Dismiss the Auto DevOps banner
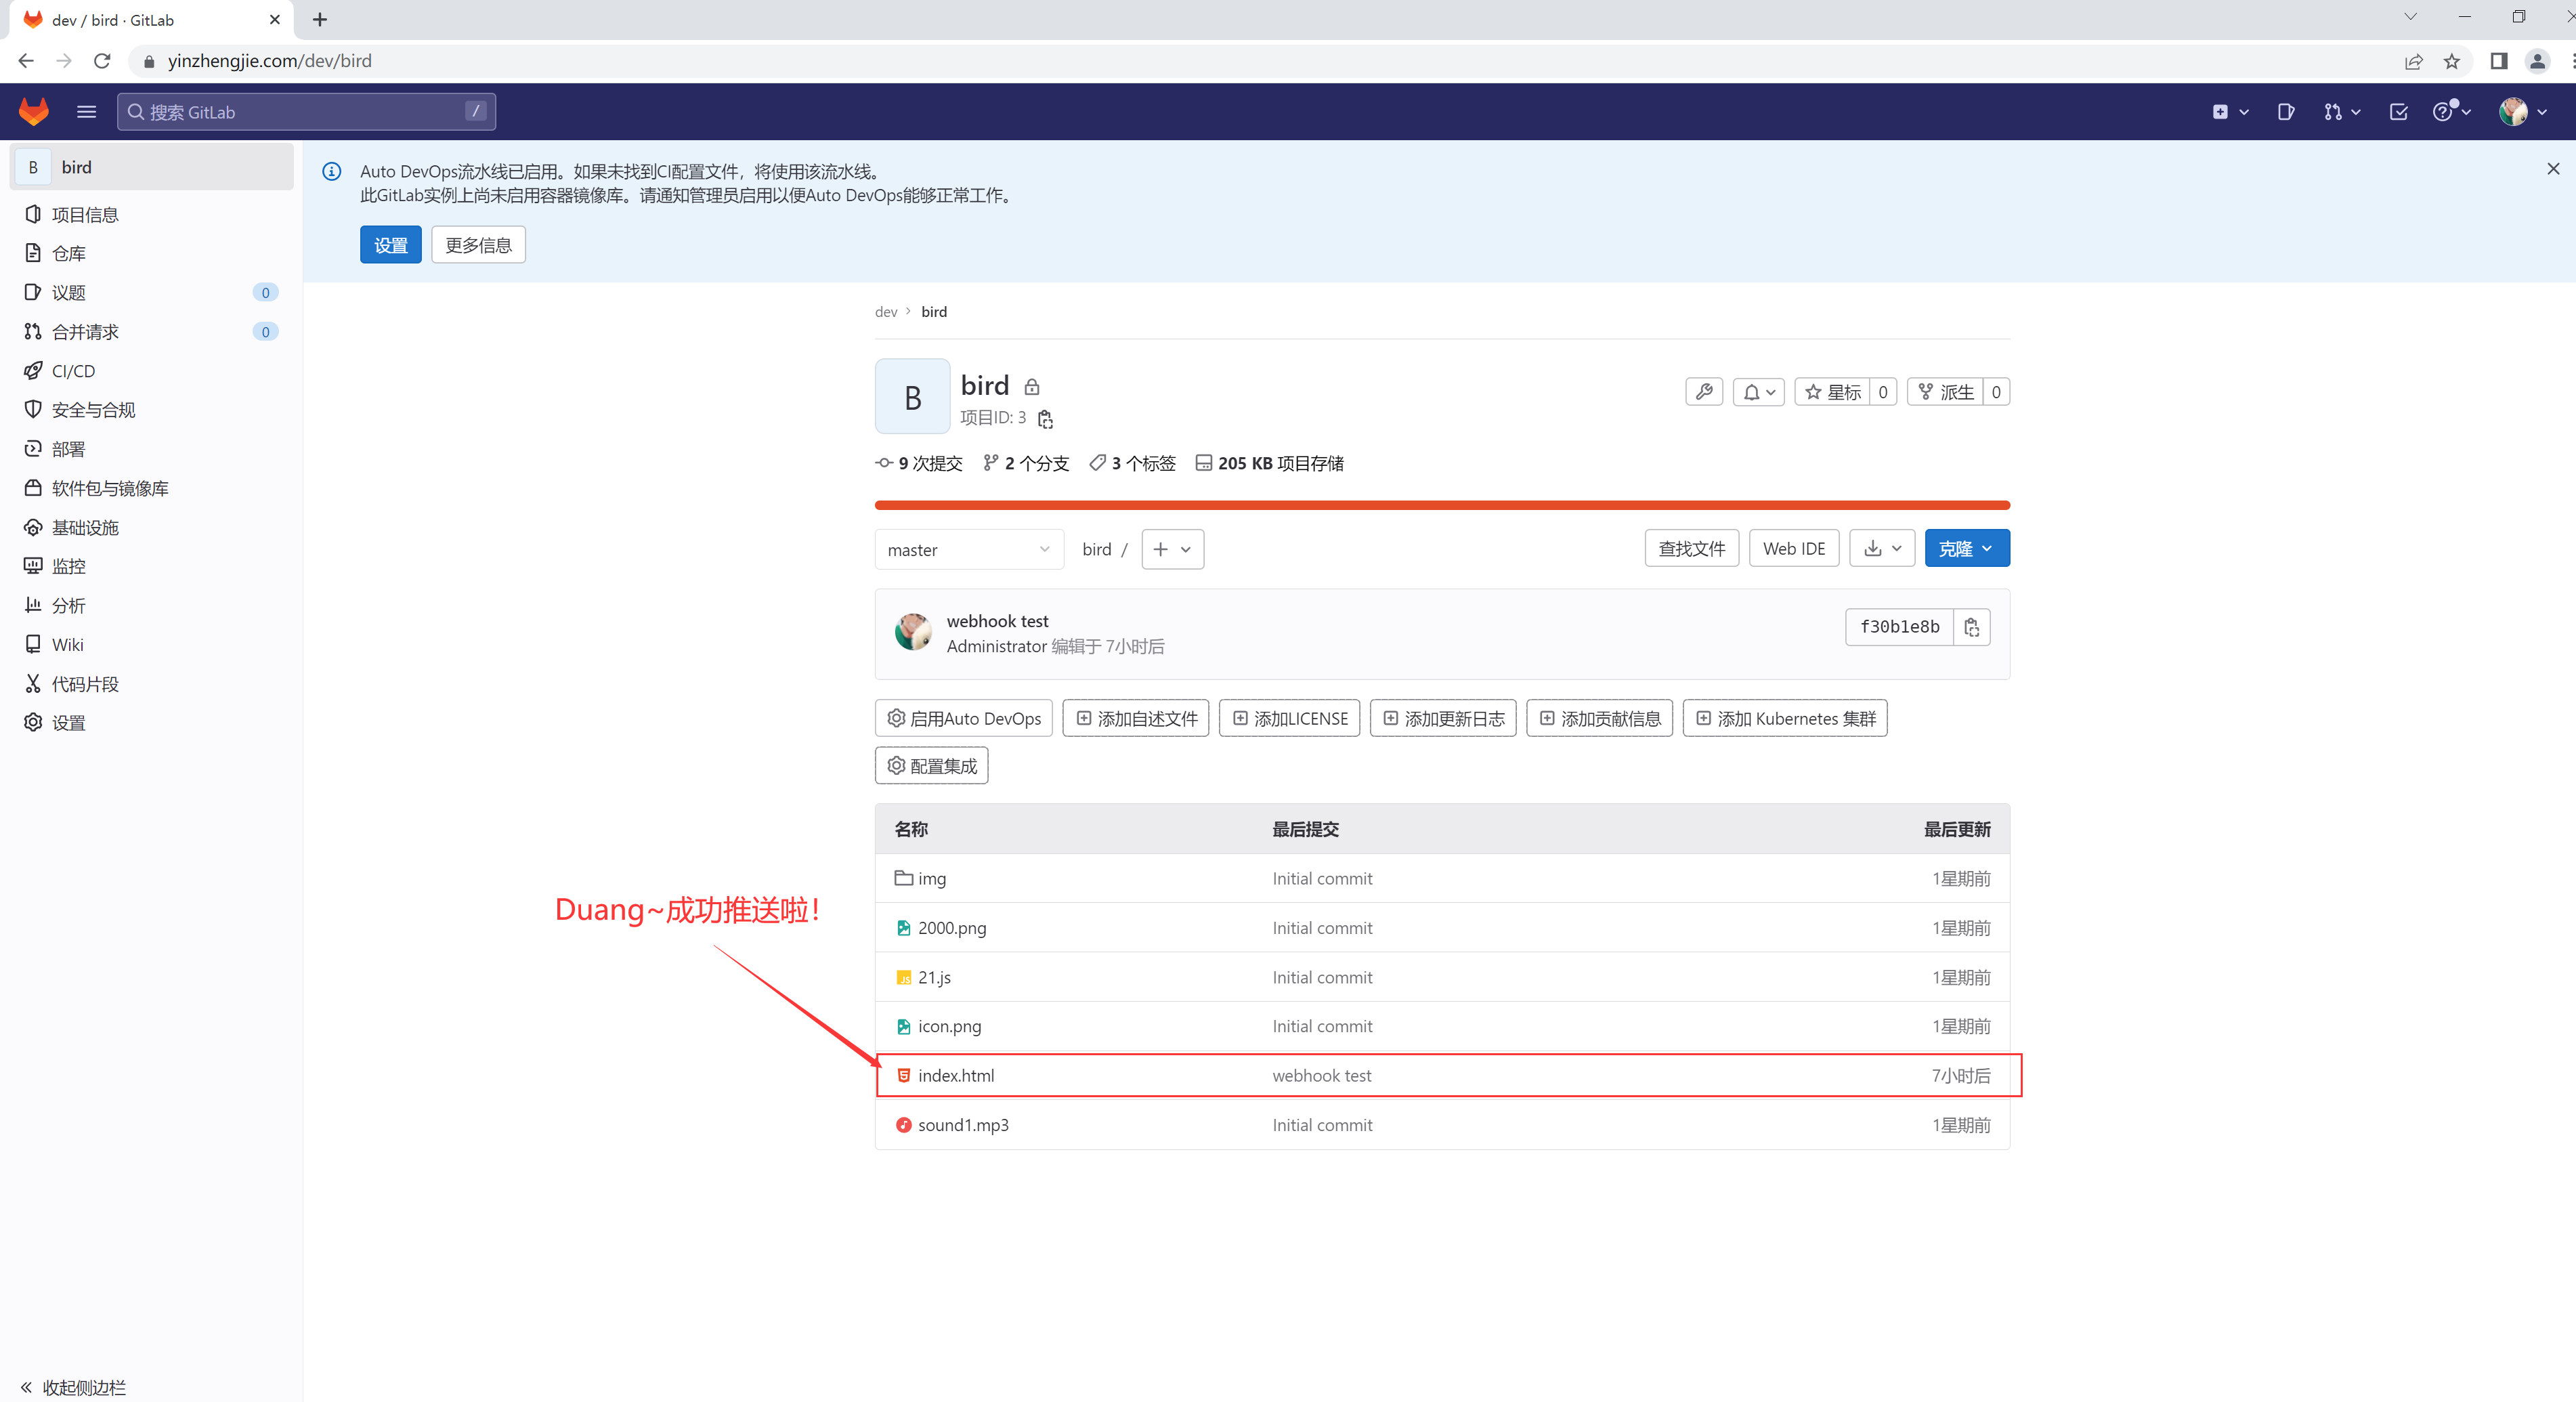The height and width of the screenshot is (1402, 2576). [x=2552, y=169]
